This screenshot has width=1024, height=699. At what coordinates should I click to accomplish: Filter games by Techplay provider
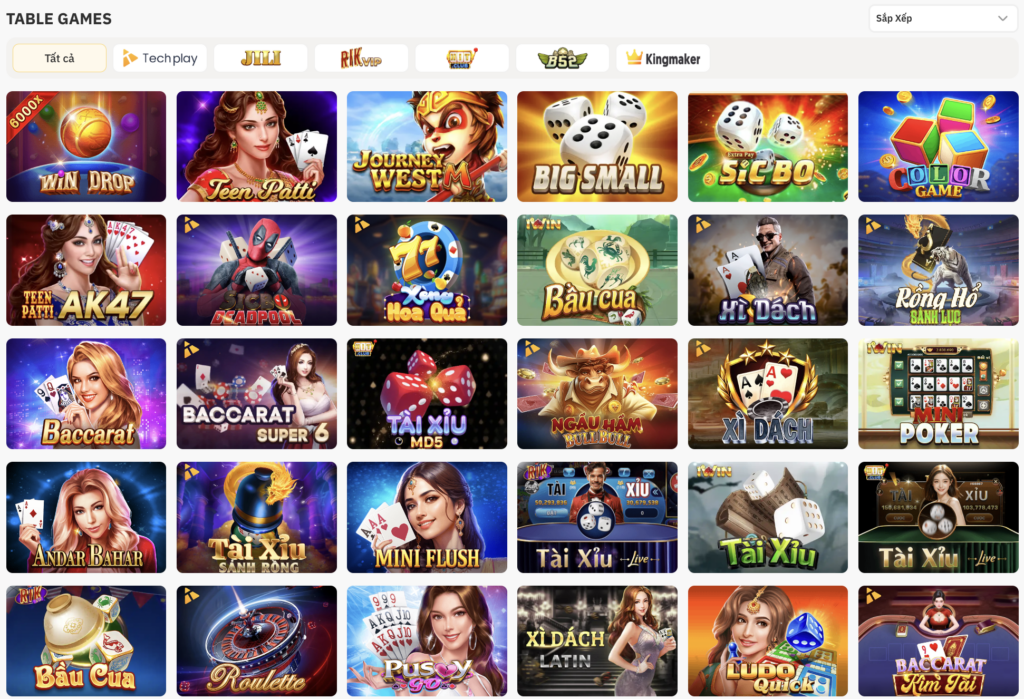click(160, 58)
